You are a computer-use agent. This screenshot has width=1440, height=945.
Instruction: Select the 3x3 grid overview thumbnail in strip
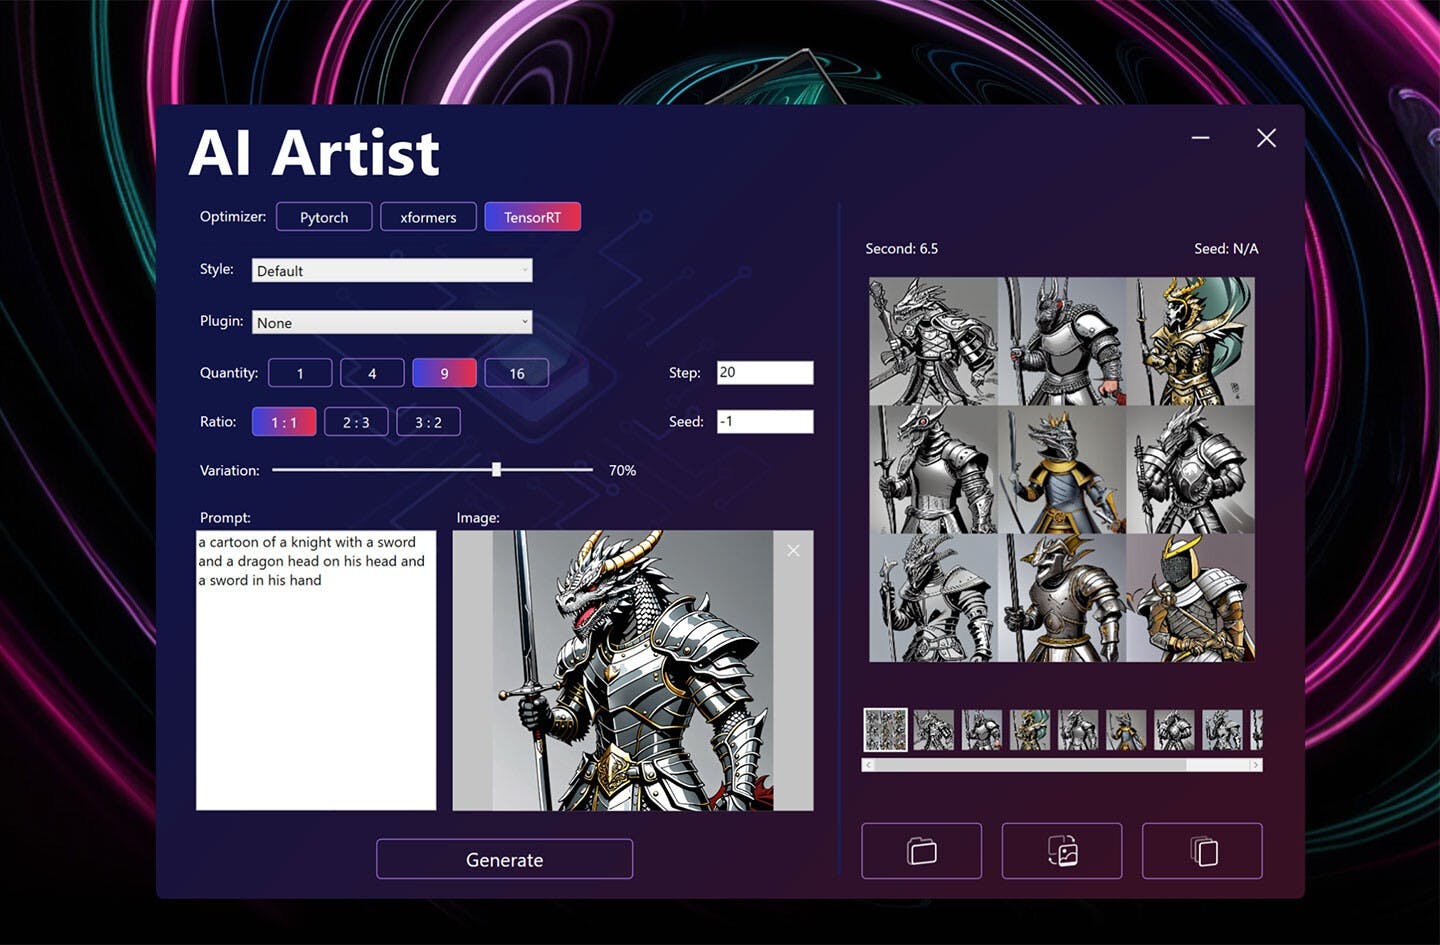click(886, 730)
